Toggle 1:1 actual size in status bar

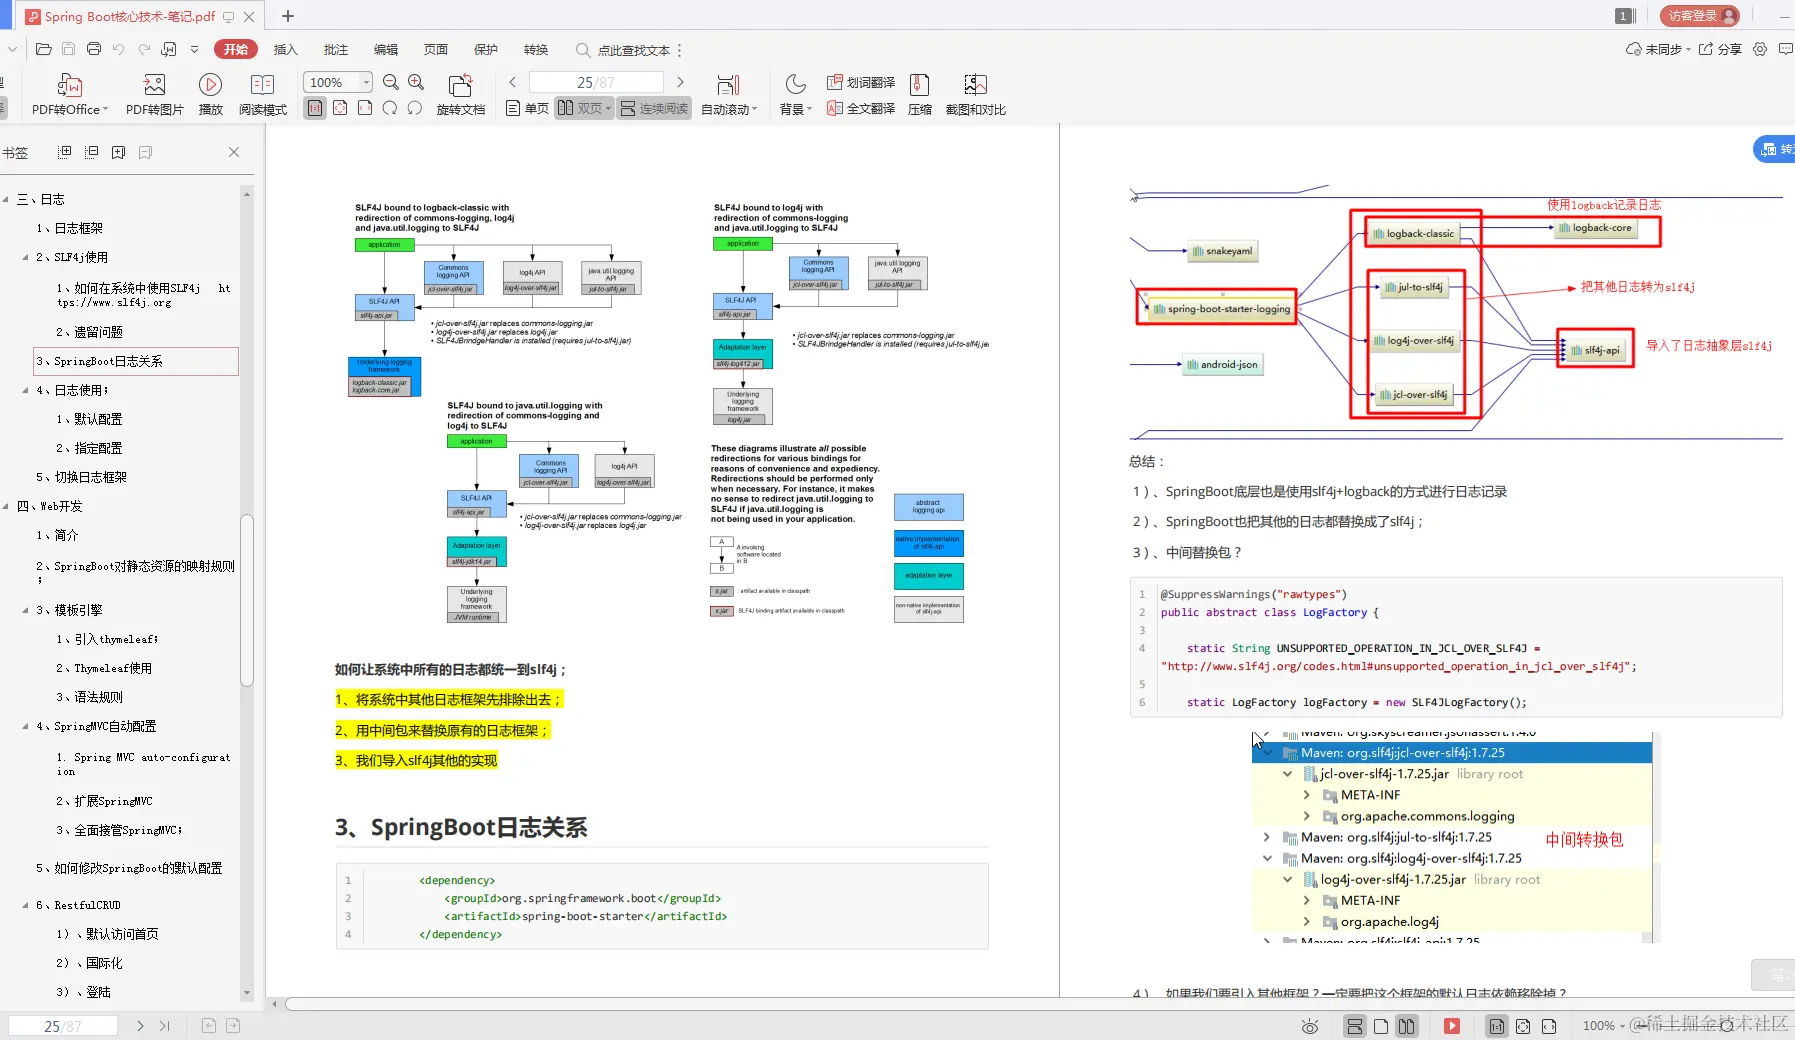point(1497,1026)
